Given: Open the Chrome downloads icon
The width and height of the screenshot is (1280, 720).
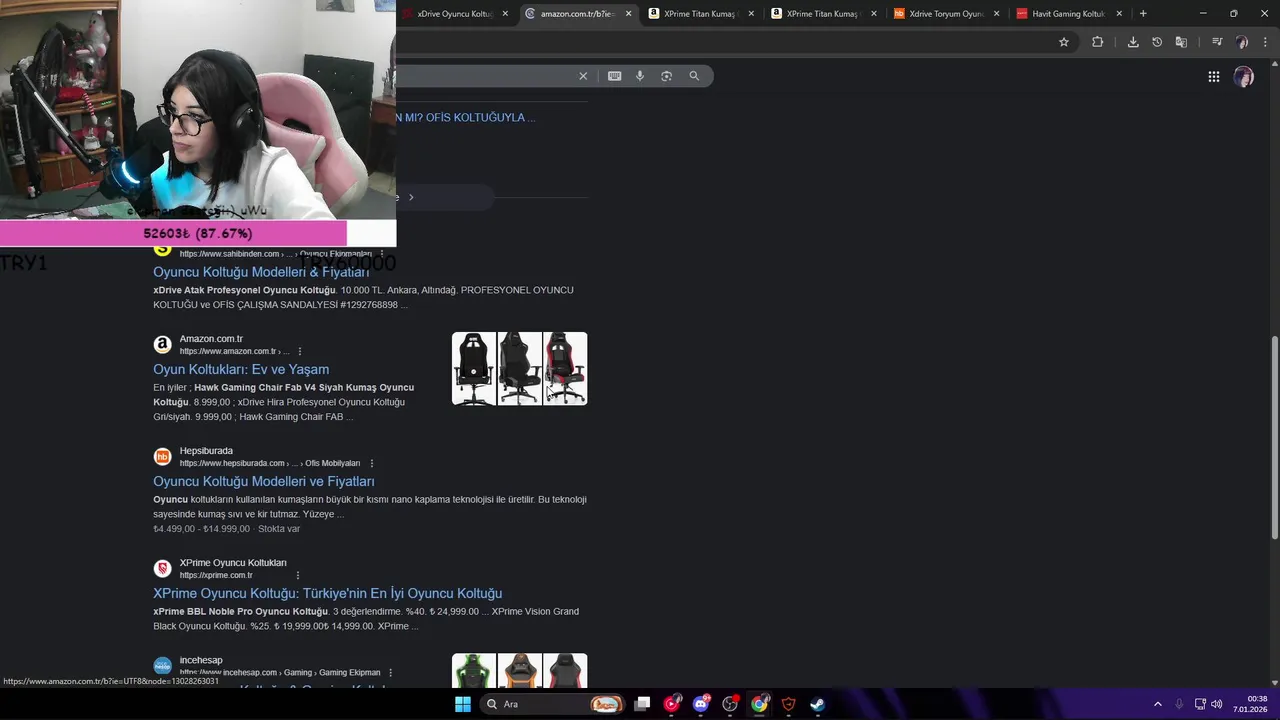Looking at the screenshot, I should (1133, 42).
